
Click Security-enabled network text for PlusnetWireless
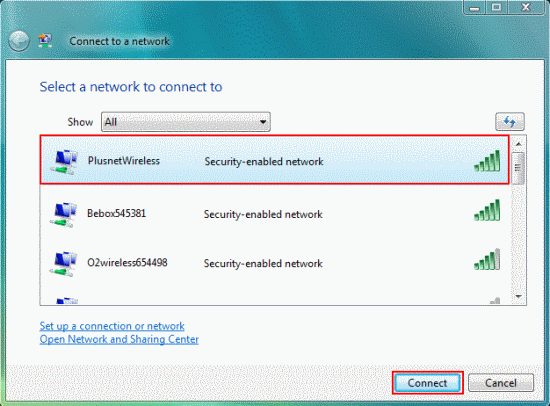pyautogui.click(x=264, y=162)
